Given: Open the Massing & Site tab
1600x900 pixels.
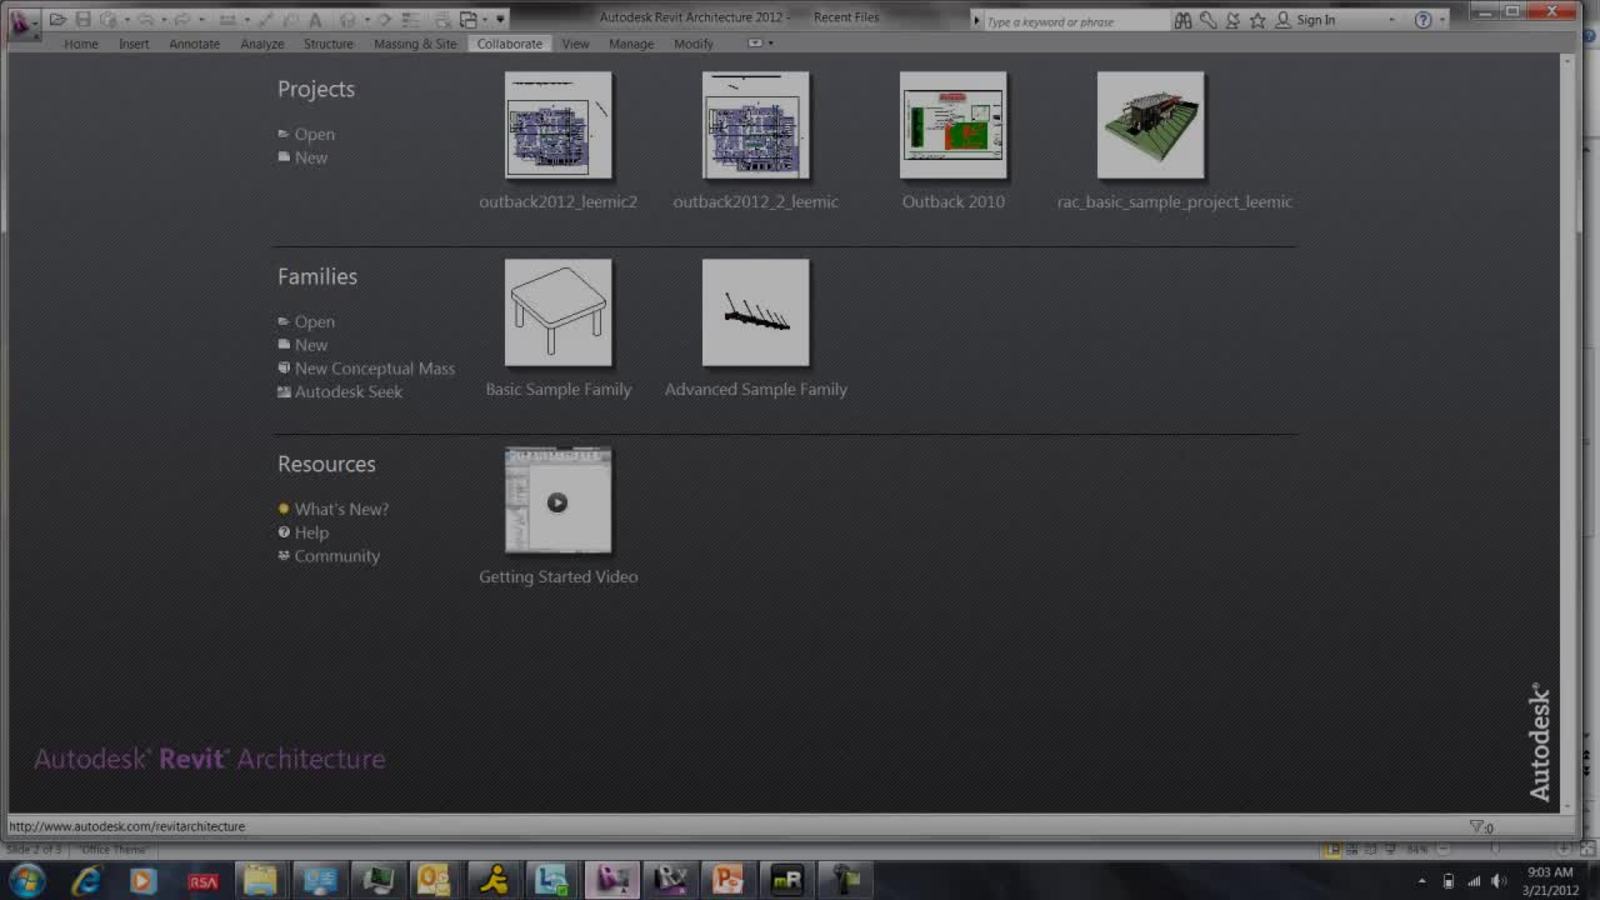Looking at the screenshot, I should (415, 44).
